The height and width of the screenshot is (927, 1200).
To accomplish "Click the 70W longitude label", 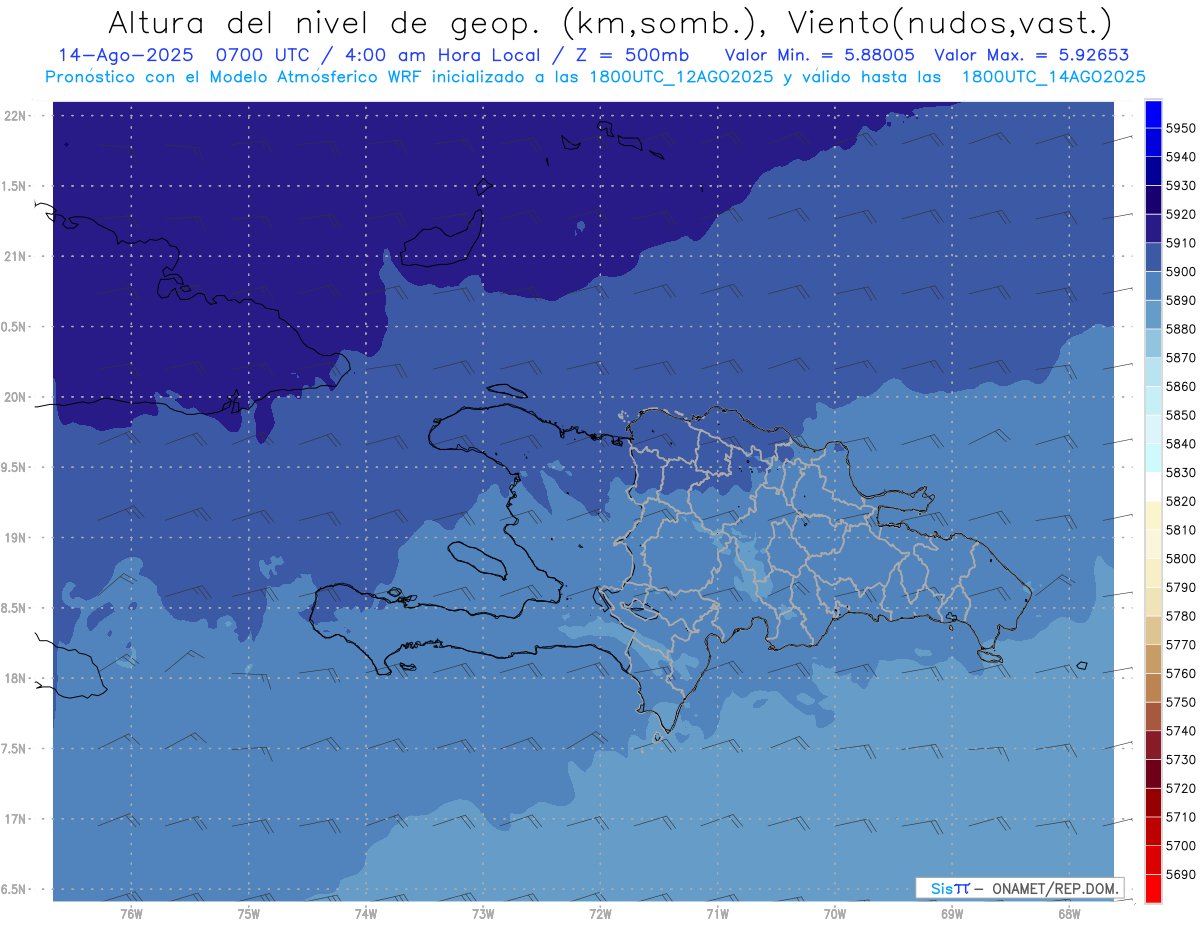I will [x=834, y=913].
